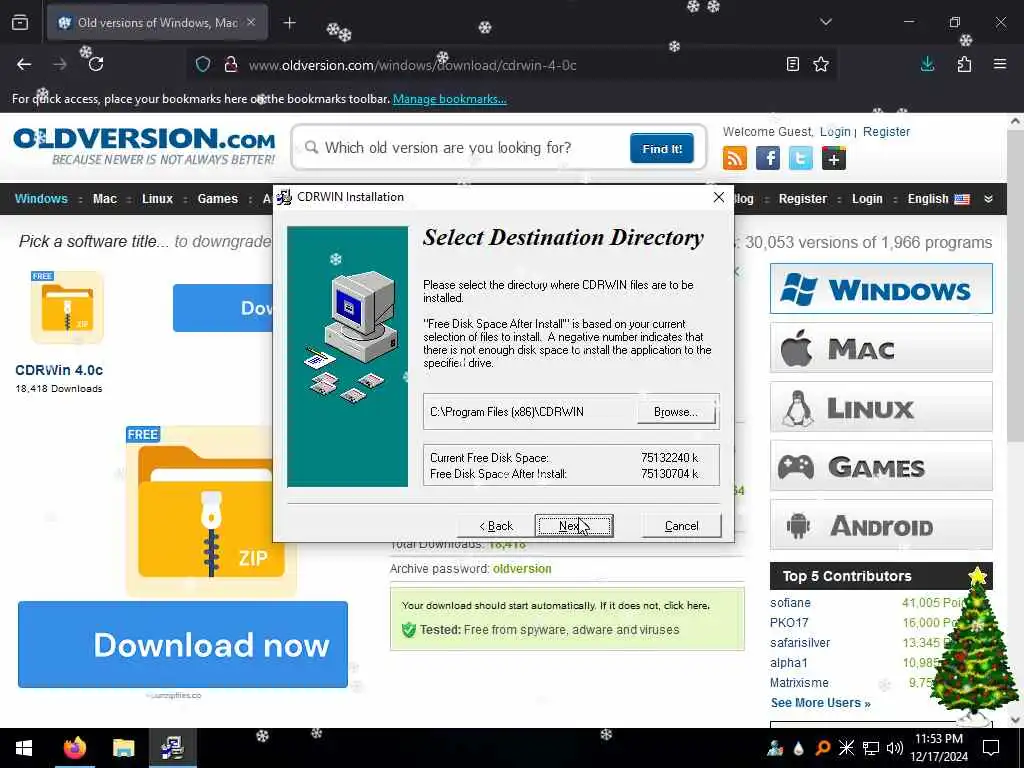
Task: Open the Windows Start menu
Action: coord(24,748)
